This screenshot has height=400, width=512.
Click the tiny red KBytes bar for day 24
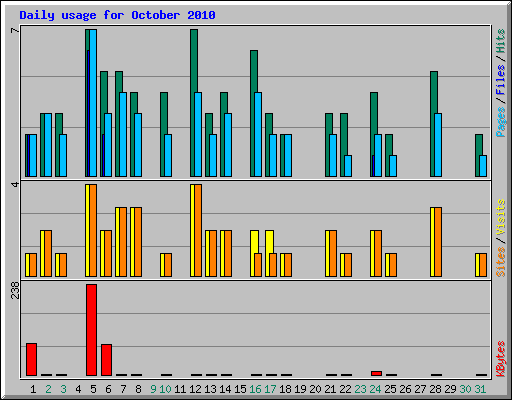tap(376, 373)
